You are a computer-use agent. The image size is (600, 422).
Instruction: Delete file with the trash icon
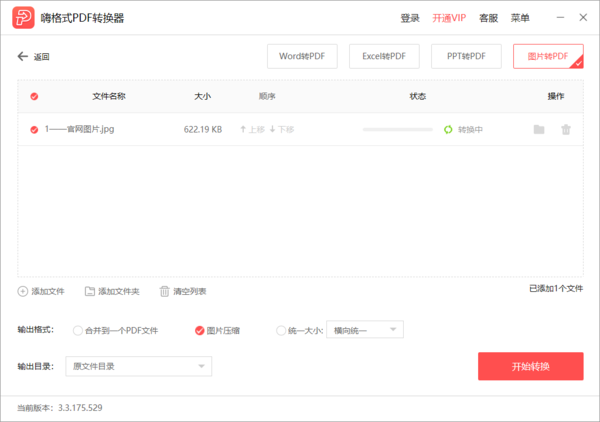point(566,129)
